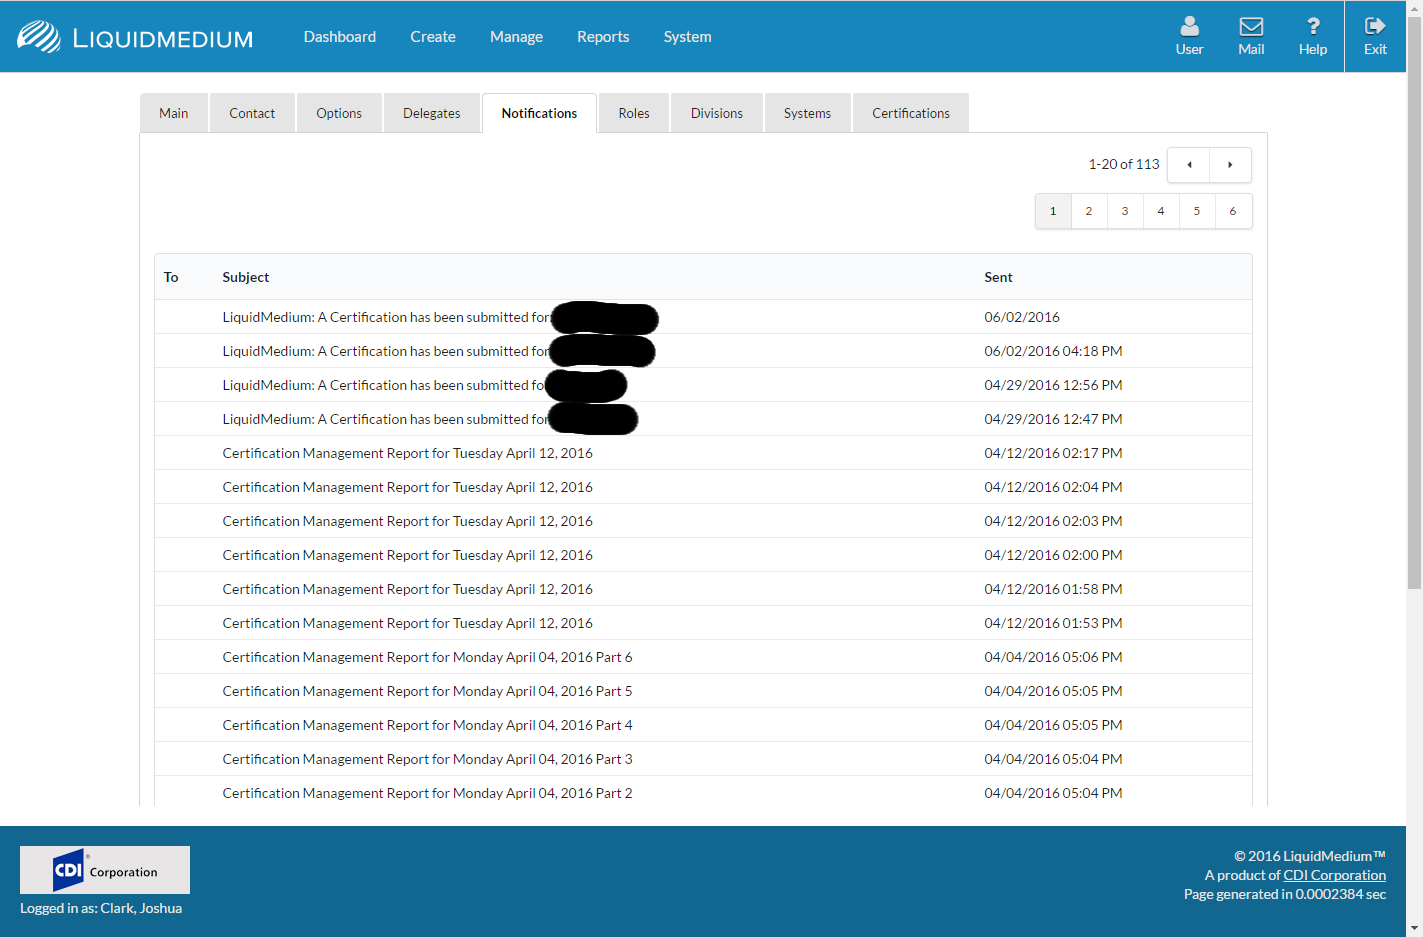Screen dimensions: 1423x937
Task: Follow the CDI Corporation footer link
Action: point(1334,875)
